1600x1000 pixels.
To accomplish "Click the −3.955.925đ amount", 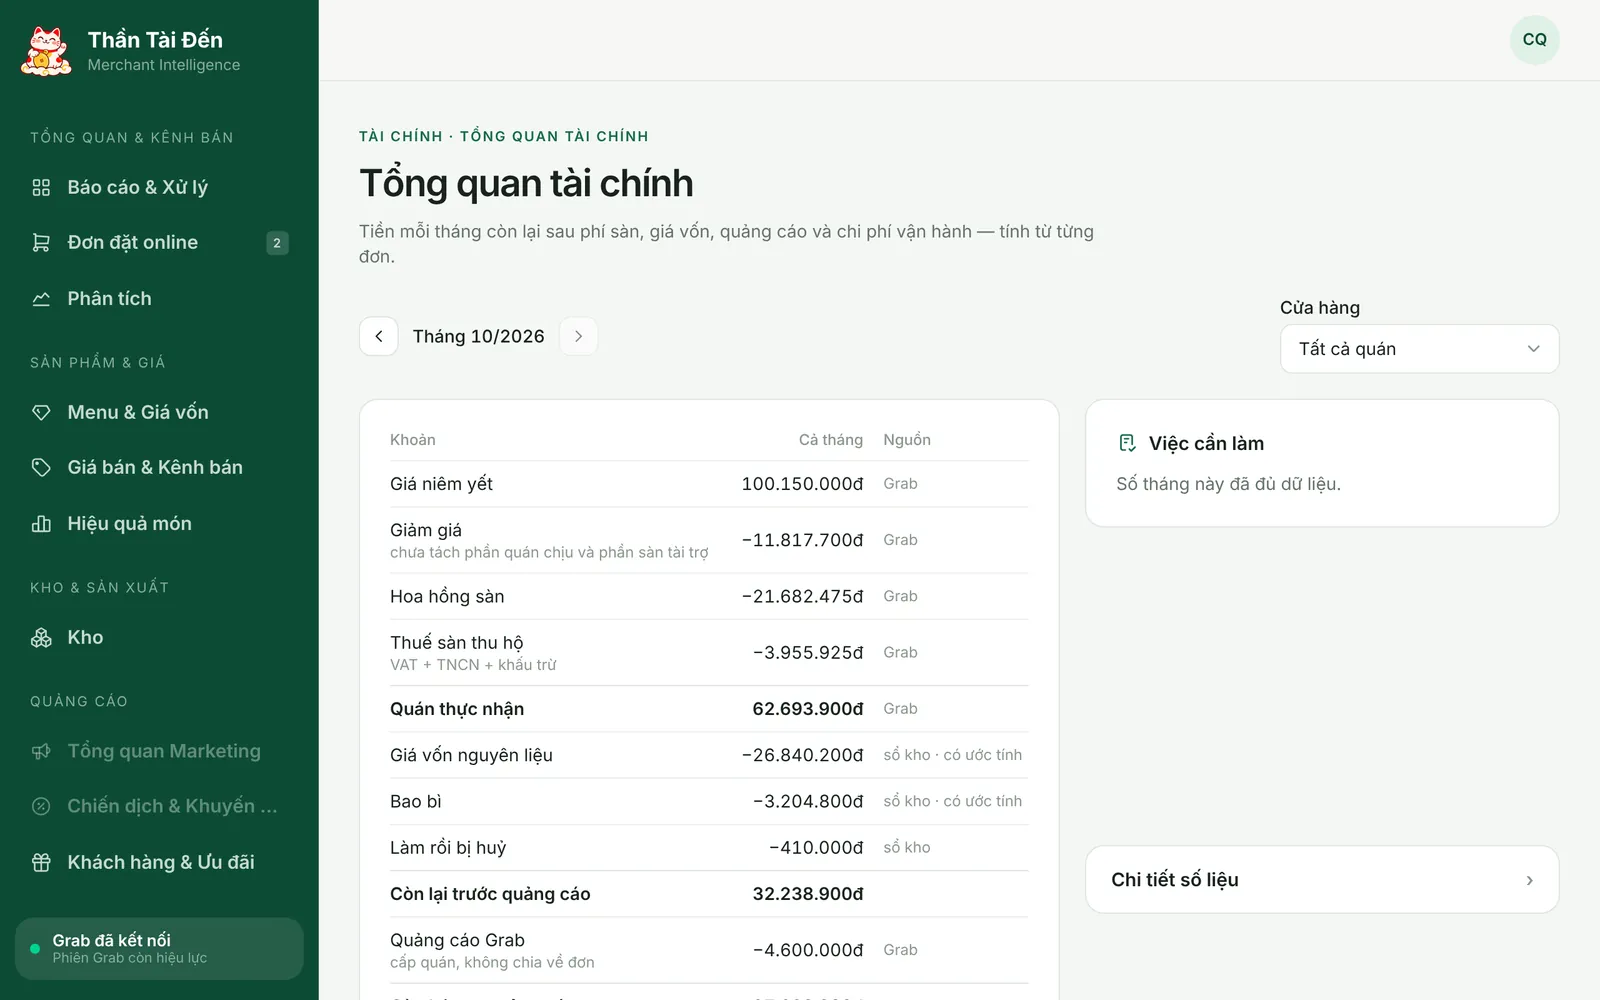I will click(x=808, y=653).
